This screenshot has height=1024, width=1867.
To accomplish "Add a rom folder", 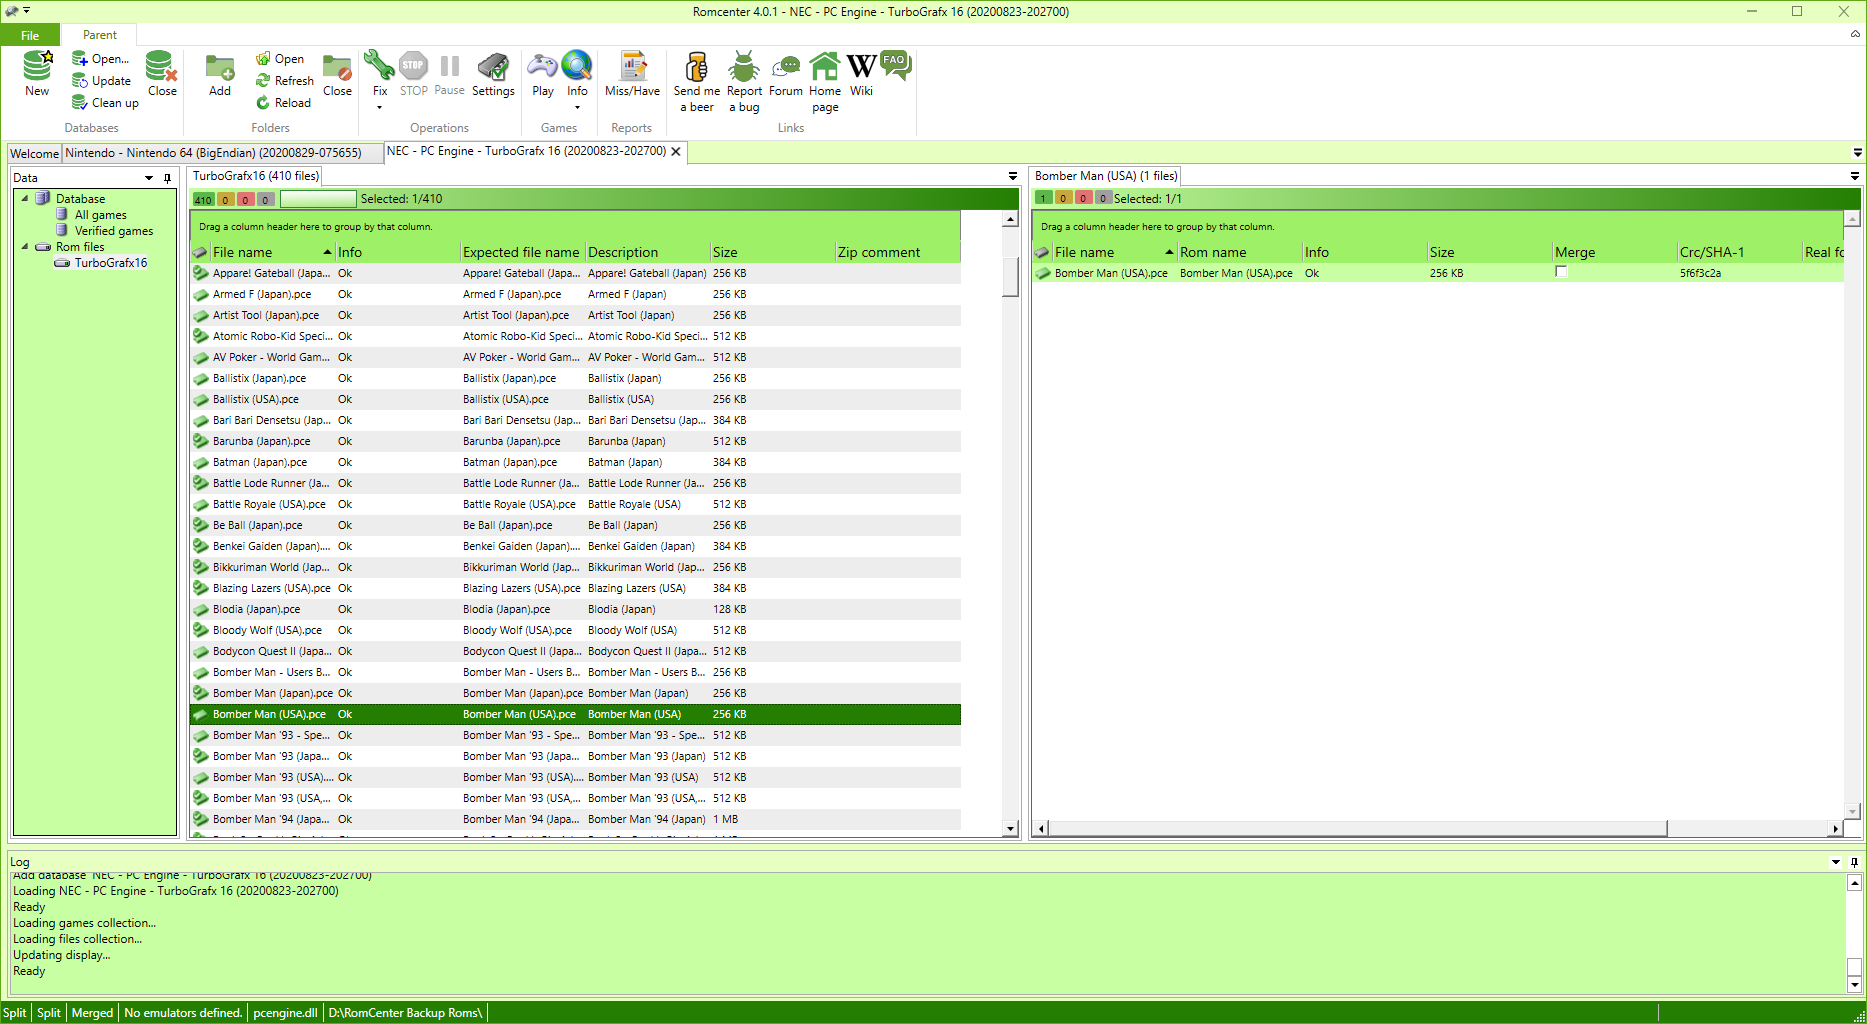I will coord(220,74).
